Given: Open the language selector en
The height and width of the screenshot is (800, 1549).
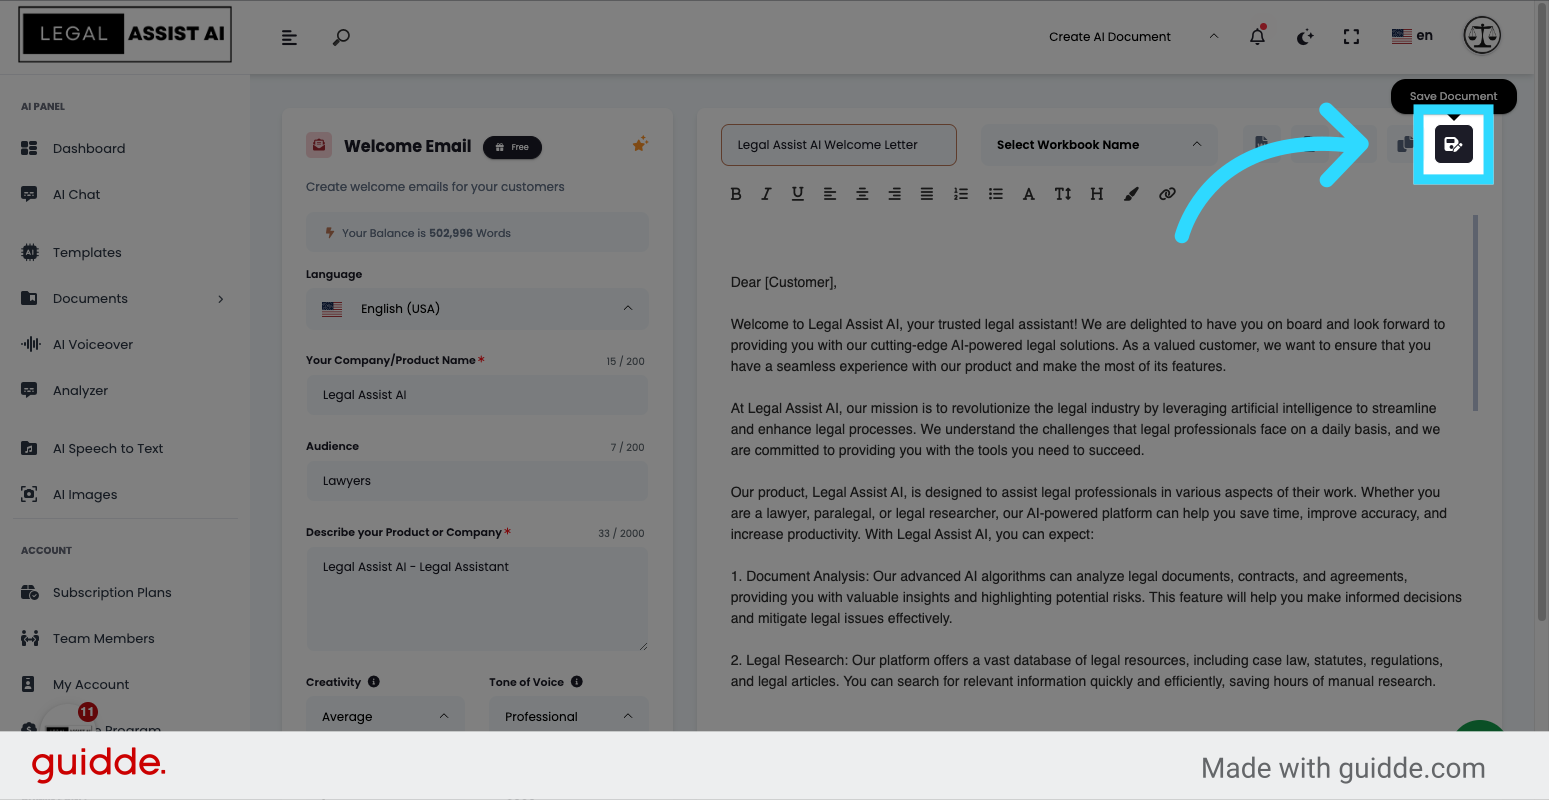Looking at the screenshot, I should 1412,36.
